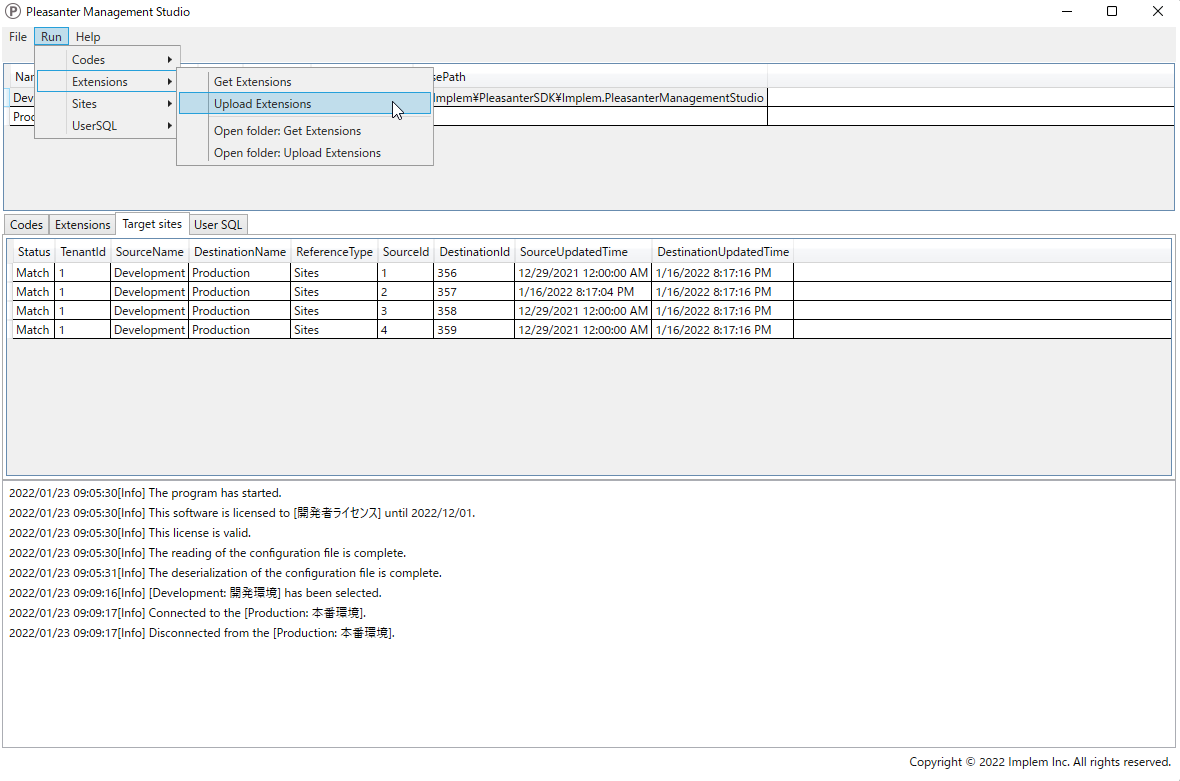Sort by the SourceId column header
The height and width of the screenshot is (781, 1180).
[x=406, y=252]
